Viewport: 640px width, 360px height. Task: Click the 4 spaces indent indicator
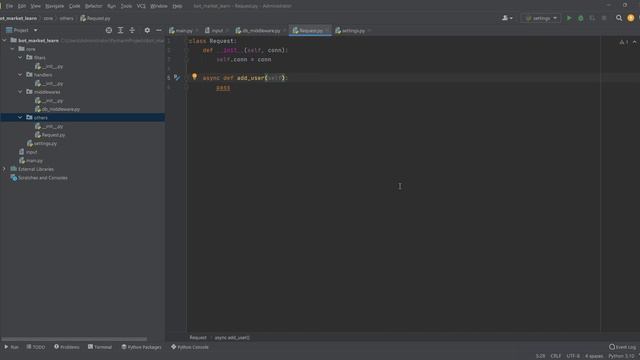tap(594, 356)
